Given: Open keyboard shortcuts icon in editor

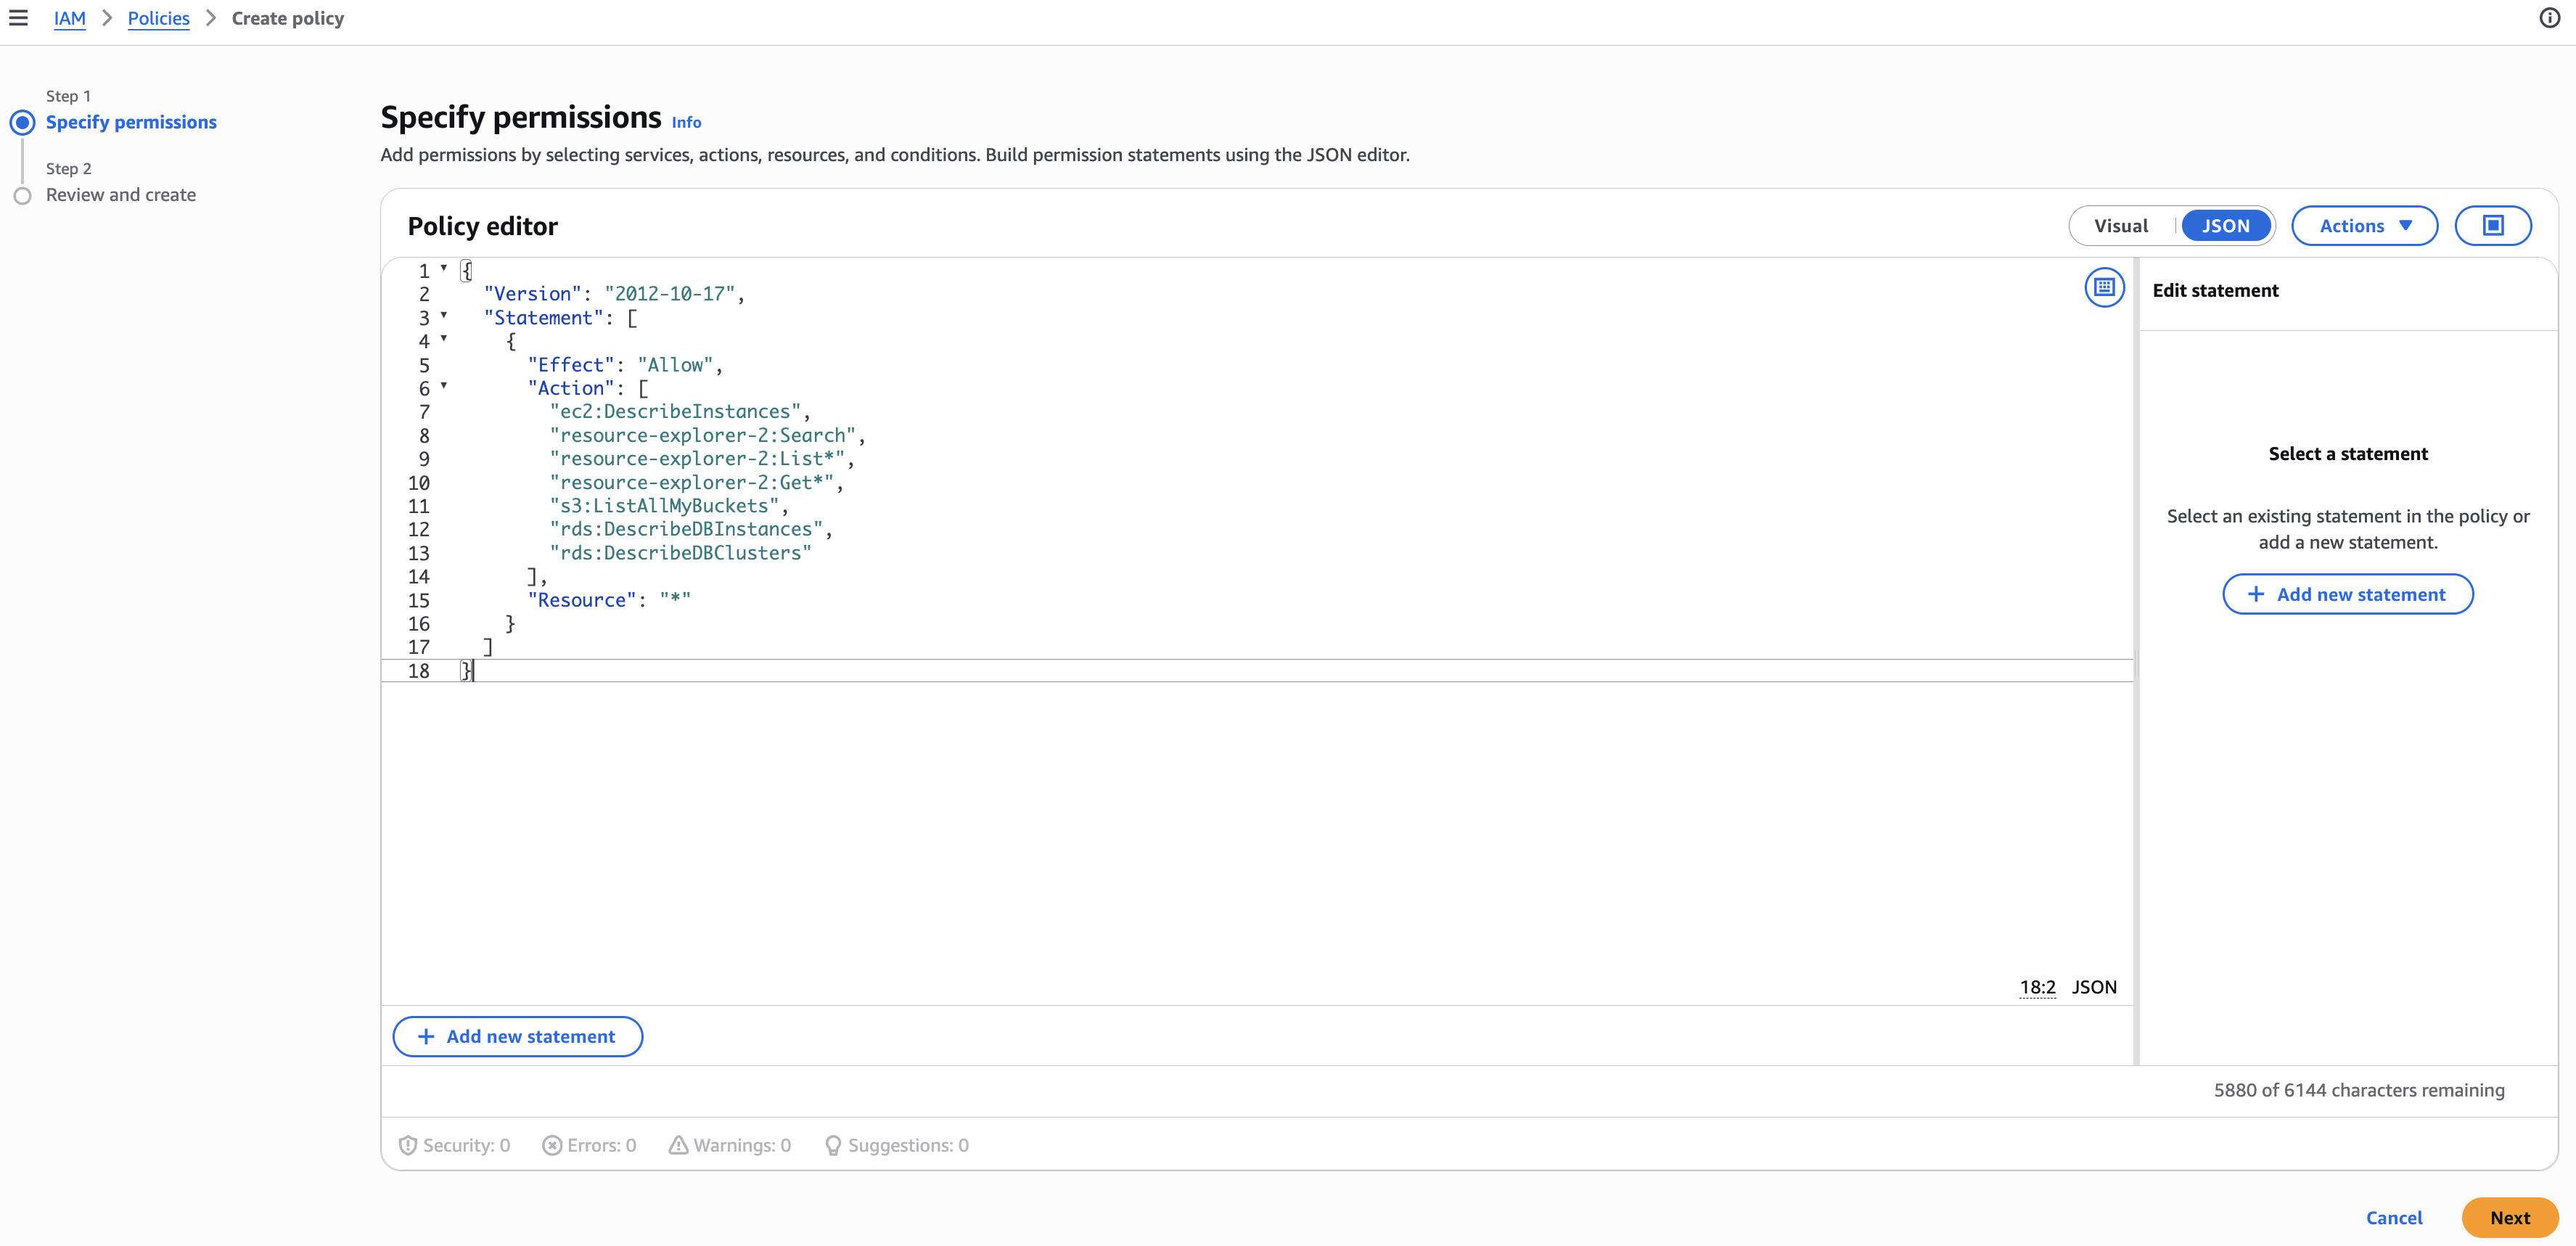Looking at the screenshot, I should (2104, 287).
